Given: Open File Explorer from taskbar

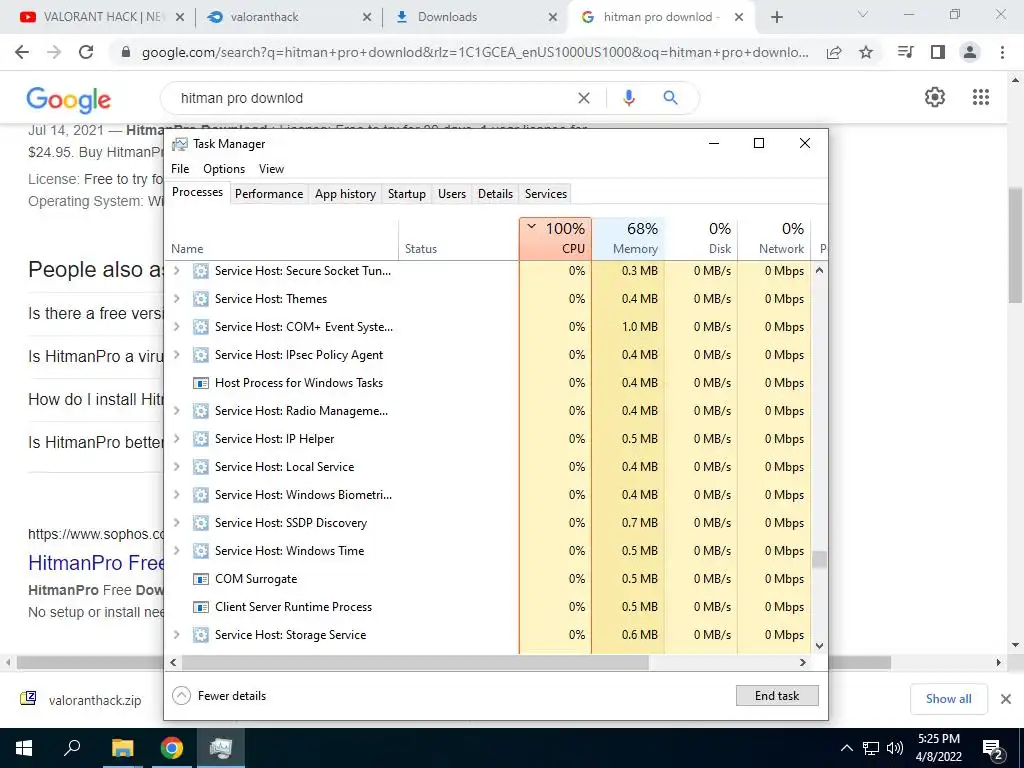Looking at the screenshot, I should point(122,748).
